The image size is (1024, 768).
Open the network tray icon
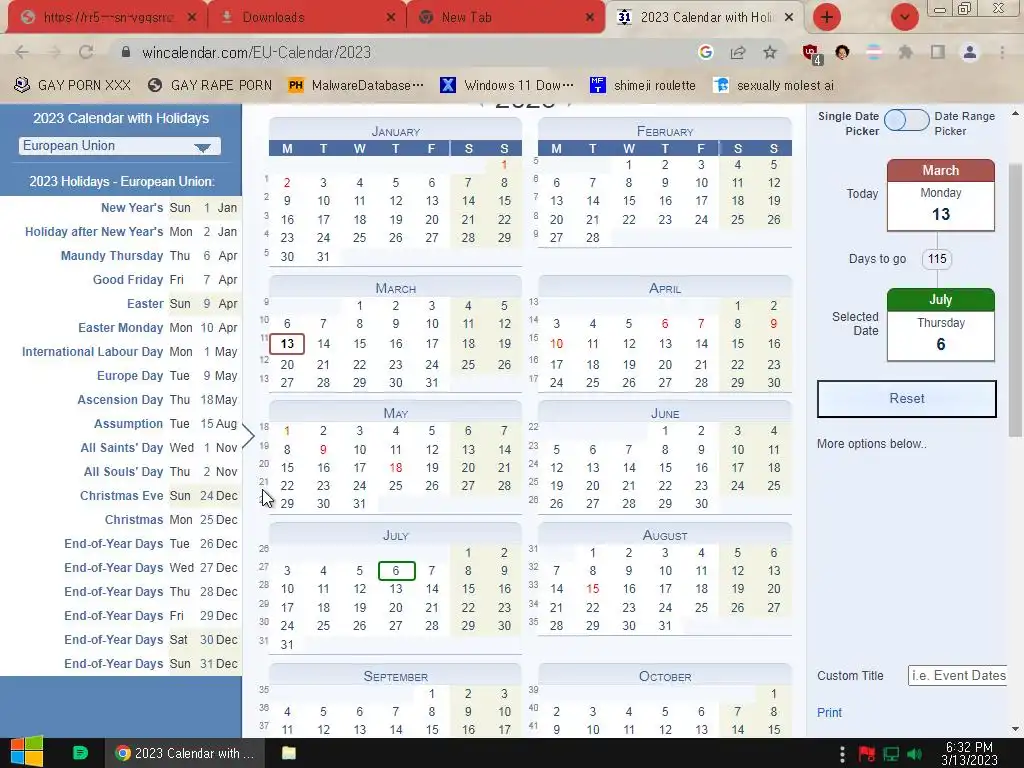(891, 754)
